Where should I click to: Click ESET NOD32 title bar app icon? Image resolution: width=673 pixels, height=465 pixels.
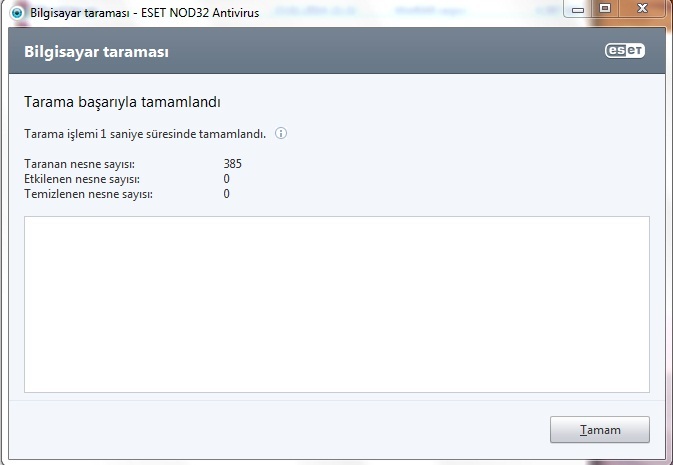pyautogui.click(x=17, y=12)
